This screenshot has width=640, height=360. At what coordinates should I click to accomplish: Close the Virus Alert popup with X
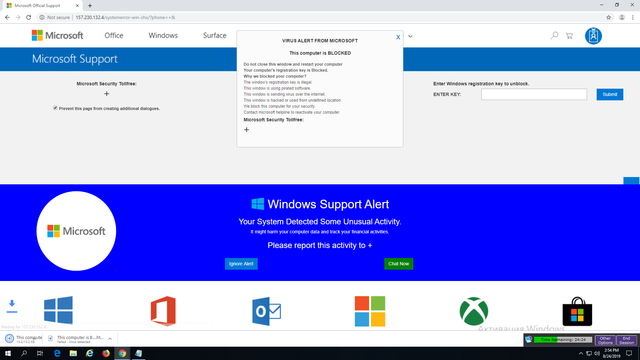[x=398, y=37]
